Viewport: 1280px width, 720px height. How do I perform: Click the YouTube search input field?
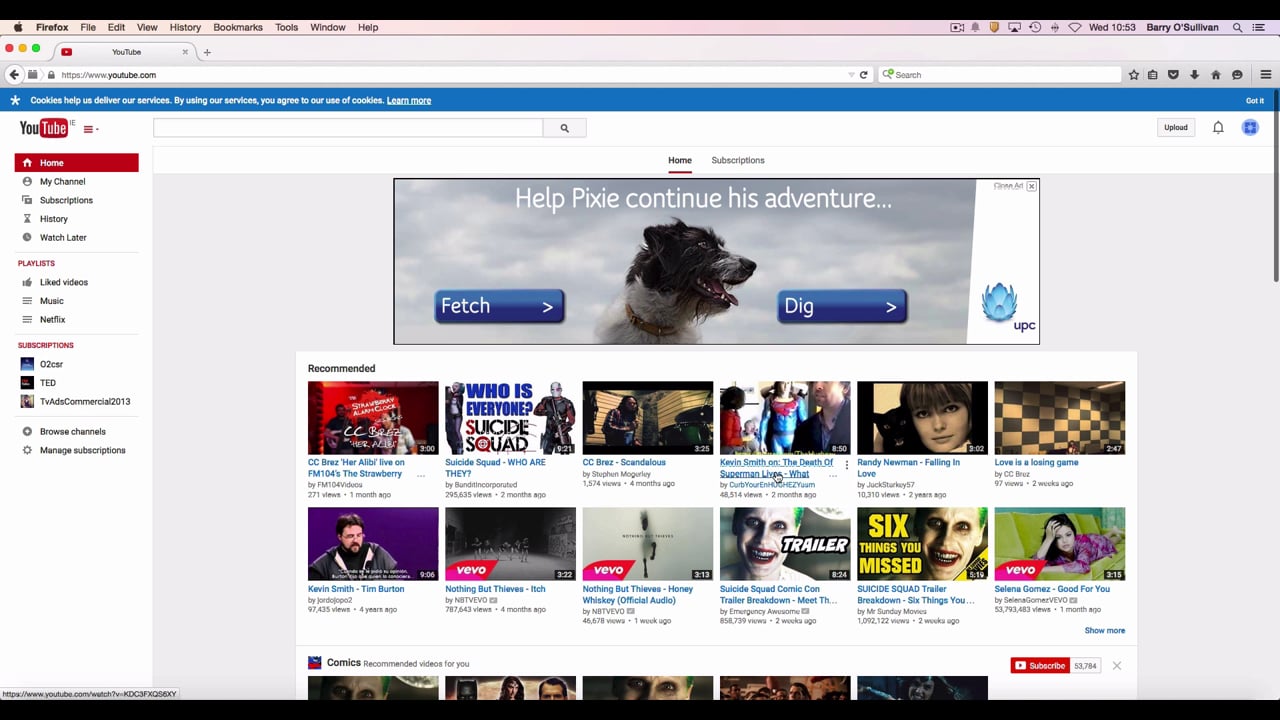[x=348, y=128]
